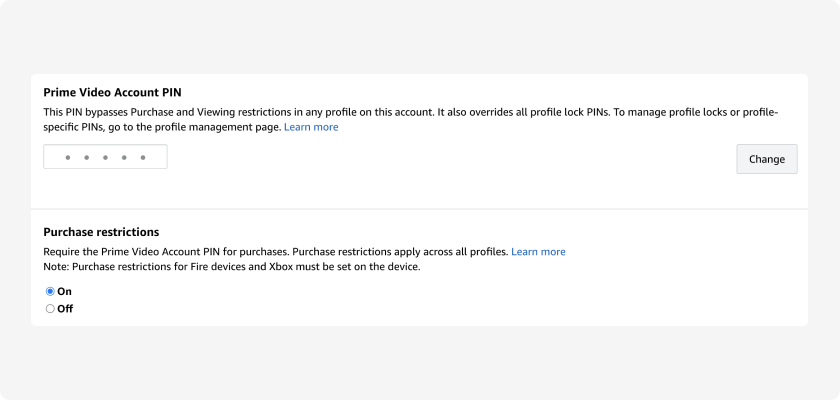Click the divider between PIN and Purchase sections
Screen dimensions: 840x400
tap(419, 209)
